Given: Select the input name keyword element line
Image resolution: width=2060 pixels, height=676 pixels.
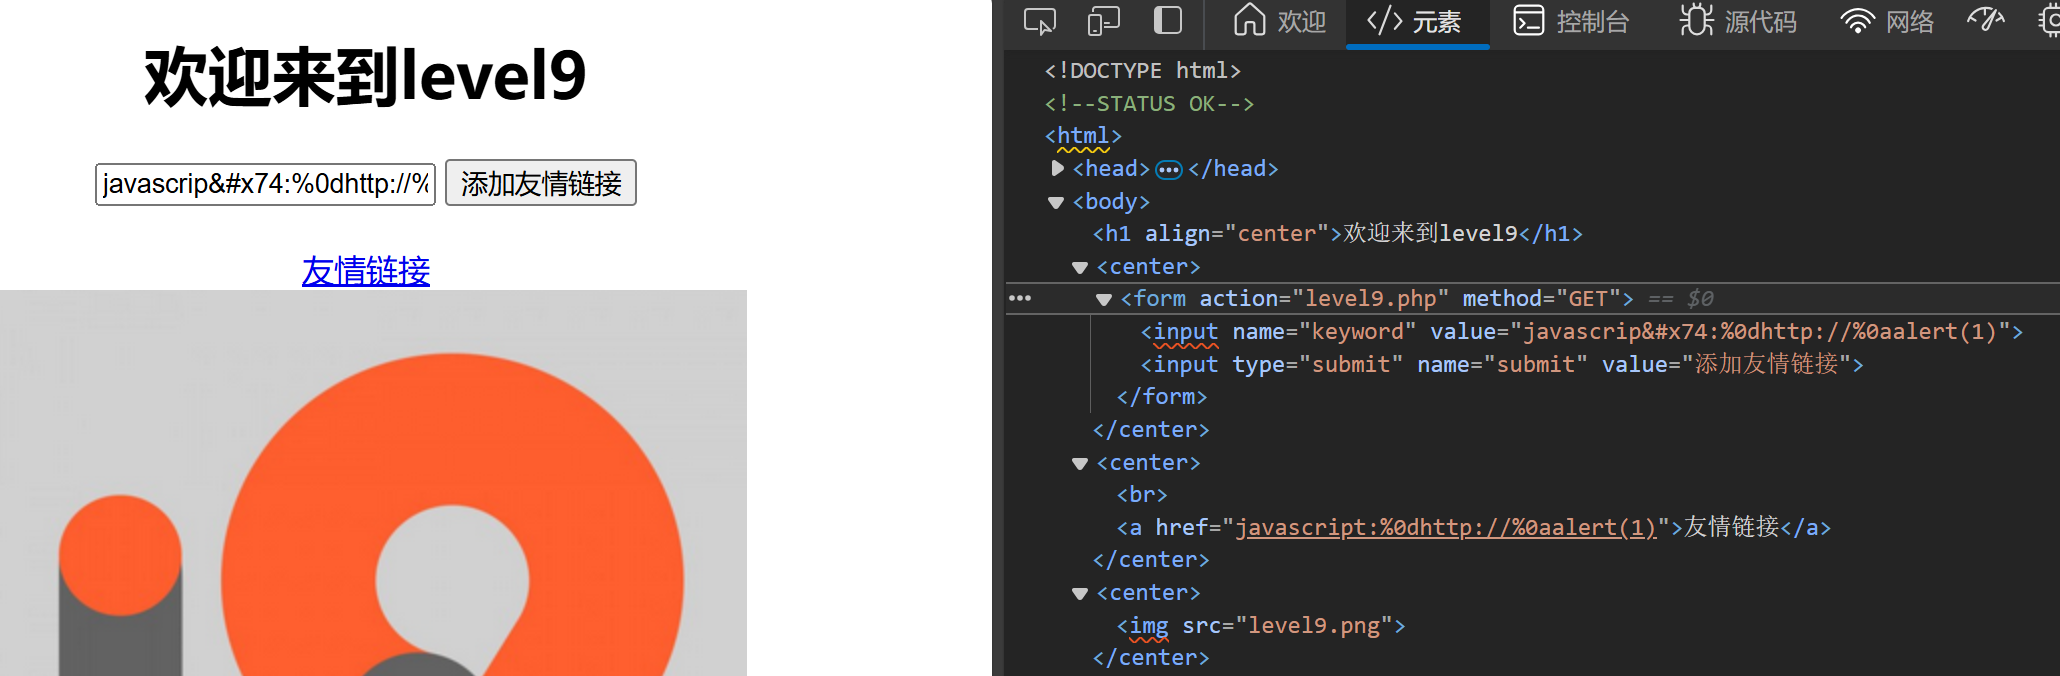Looking at the screenshot, I should point(1582,331).
